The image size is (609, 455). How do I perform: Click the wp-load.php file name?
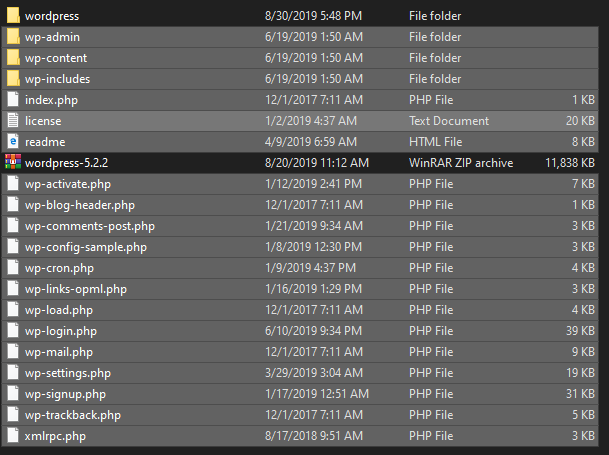pos(60,310)
